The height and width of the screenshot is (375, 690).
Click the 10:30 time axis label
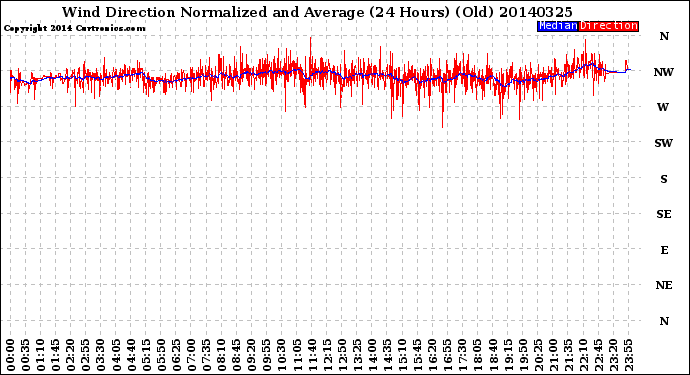(282, 355)
